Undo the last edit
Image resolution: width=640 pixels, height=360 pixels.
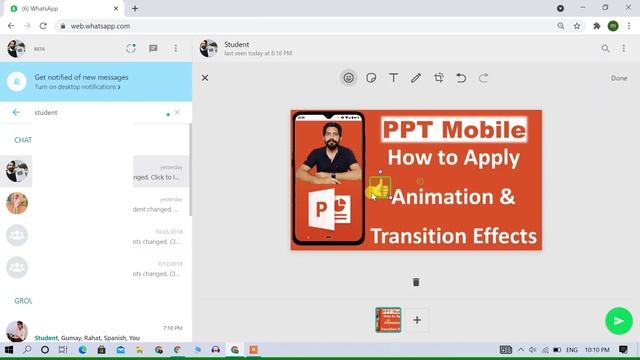coord(461,78)
